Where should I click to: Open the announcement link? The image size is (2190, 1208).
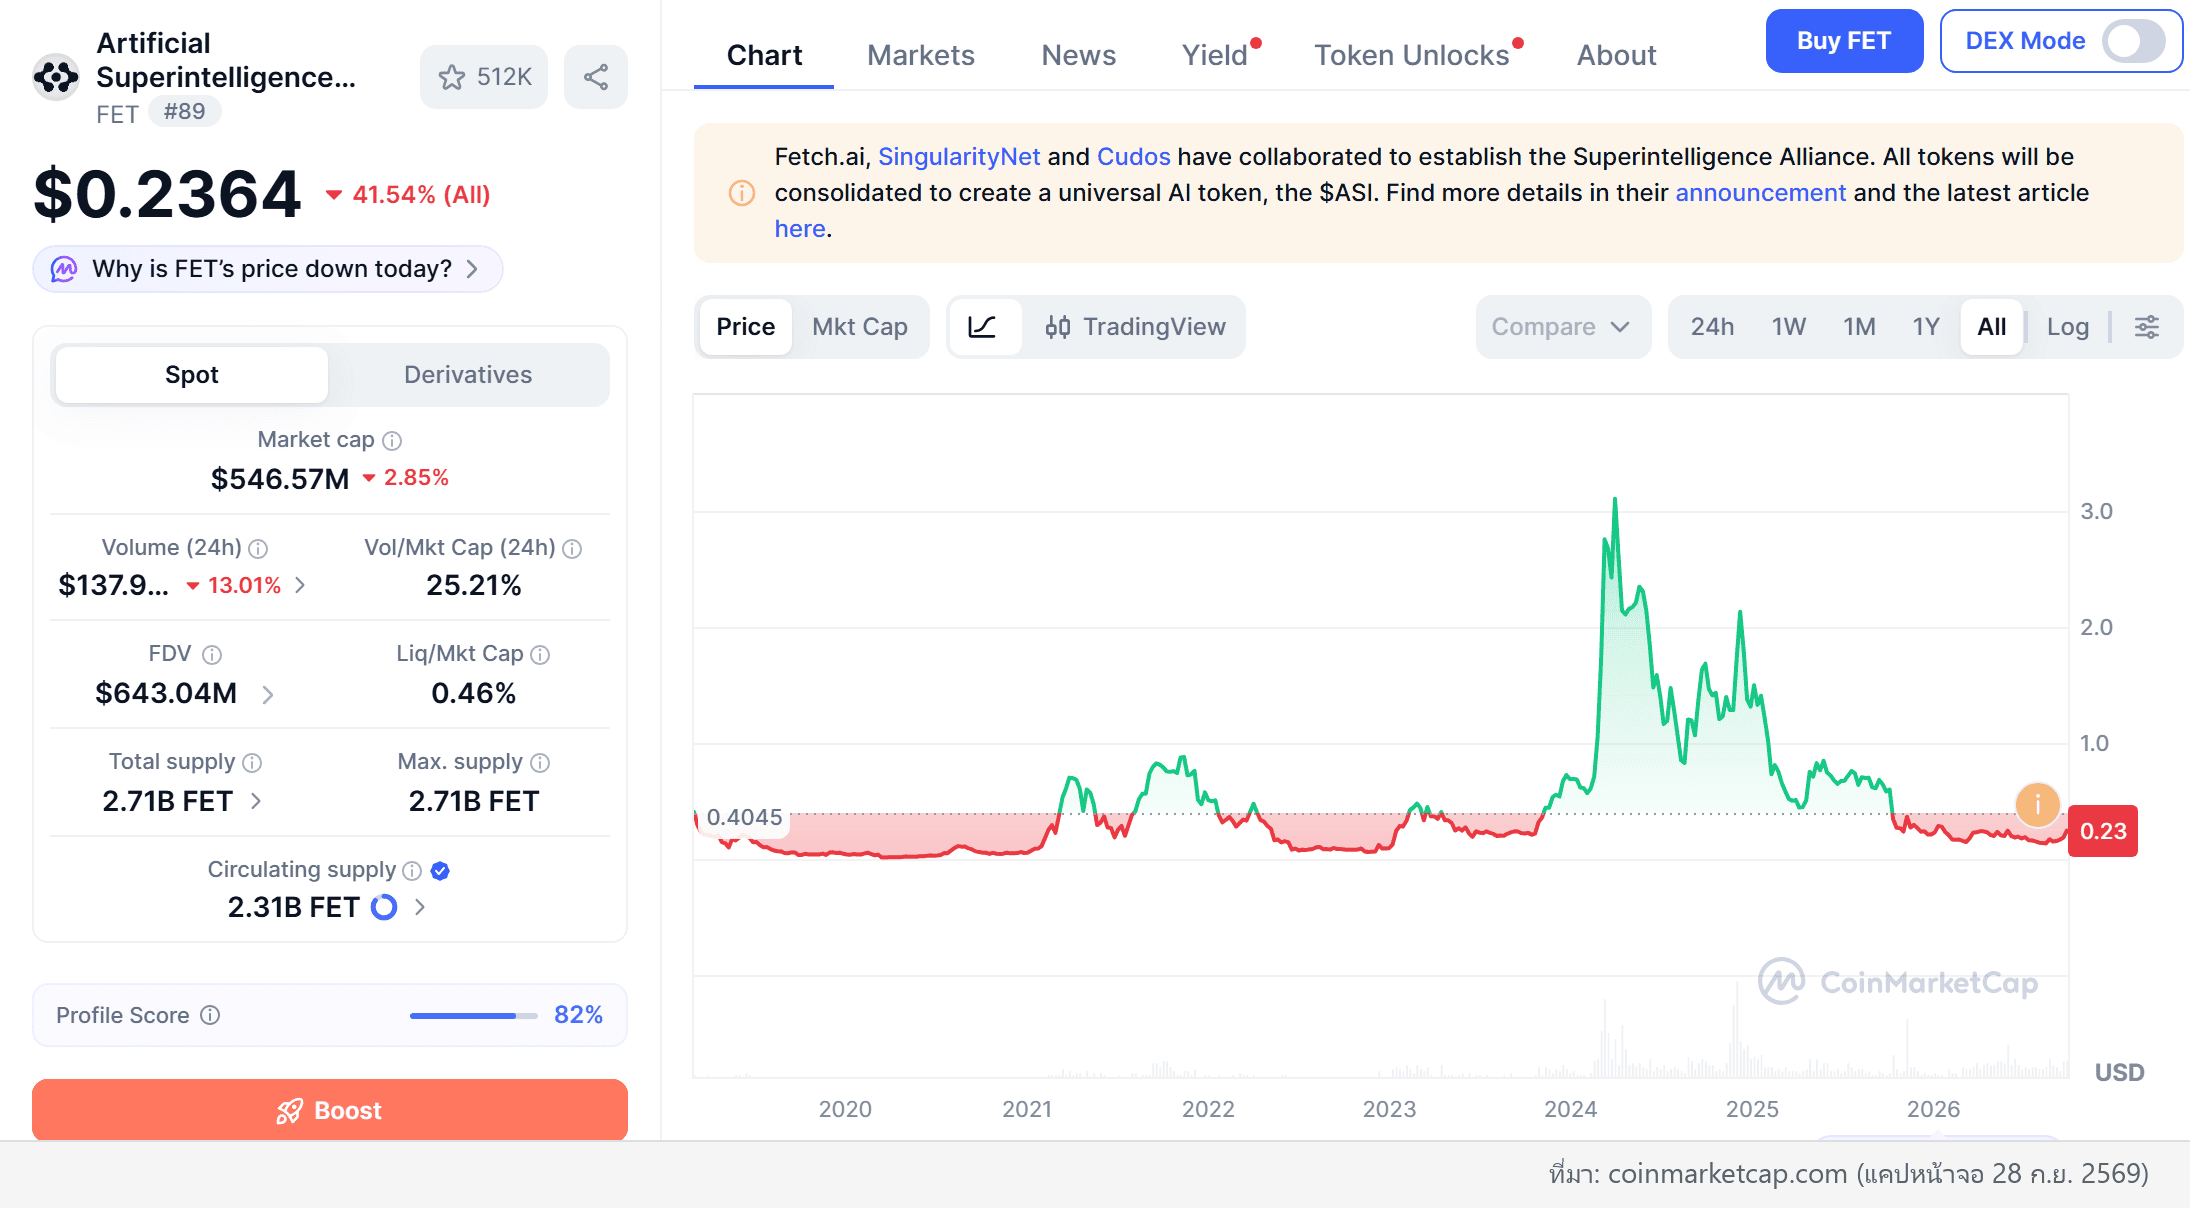pyautogui.click(x=1760, y=193)
